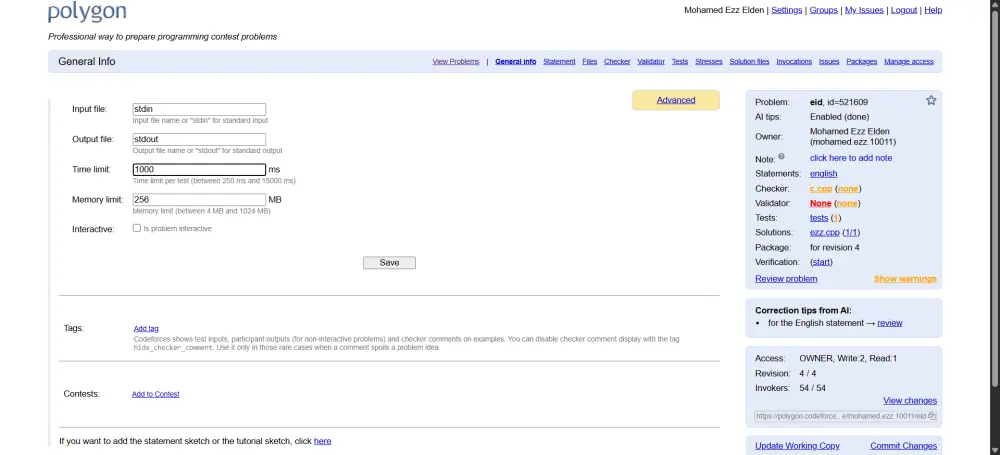Open the Packages tab
This screenshot has width=1000, height=455.
(x=862, y=62)
